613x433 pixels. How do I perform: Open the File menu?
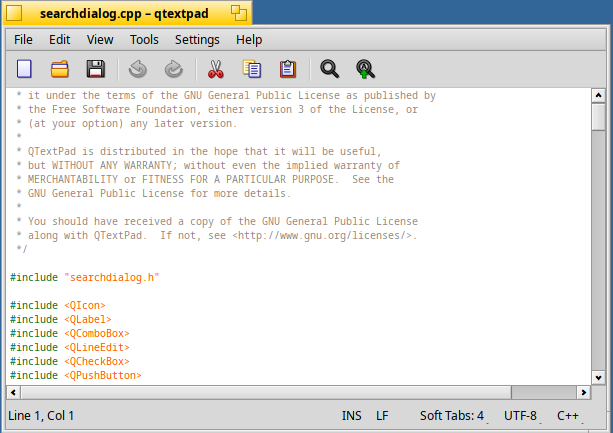point(23,39)
